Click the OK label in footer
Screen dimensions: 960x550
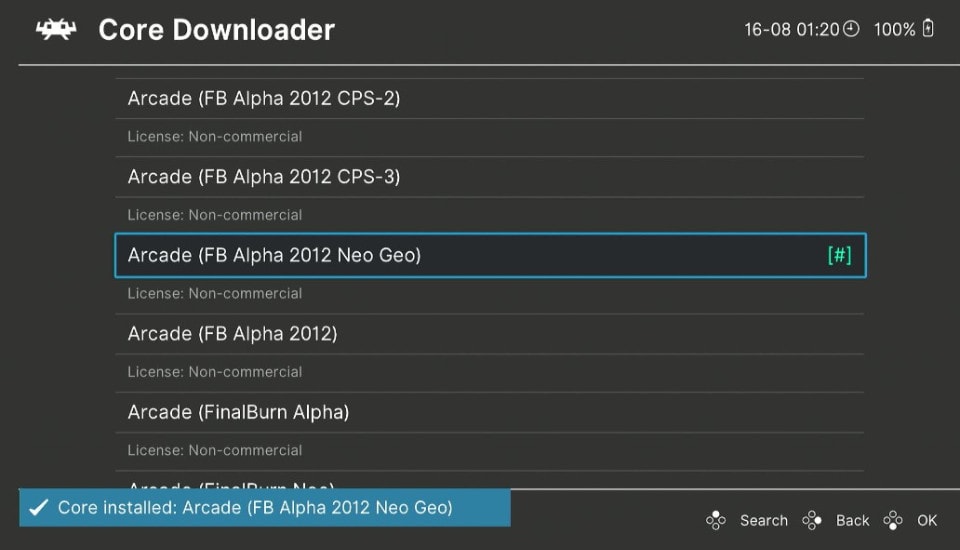(x=927, y=521)
